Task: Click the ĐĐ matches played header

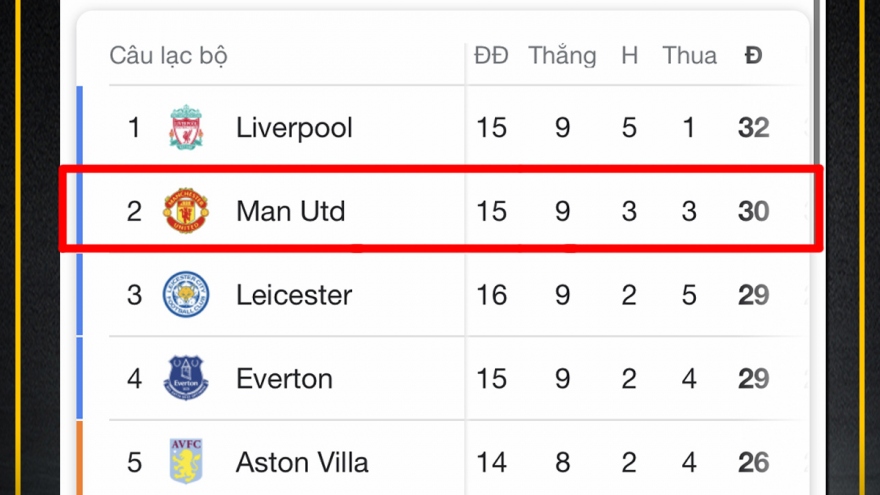Action: tap(491, 55)
